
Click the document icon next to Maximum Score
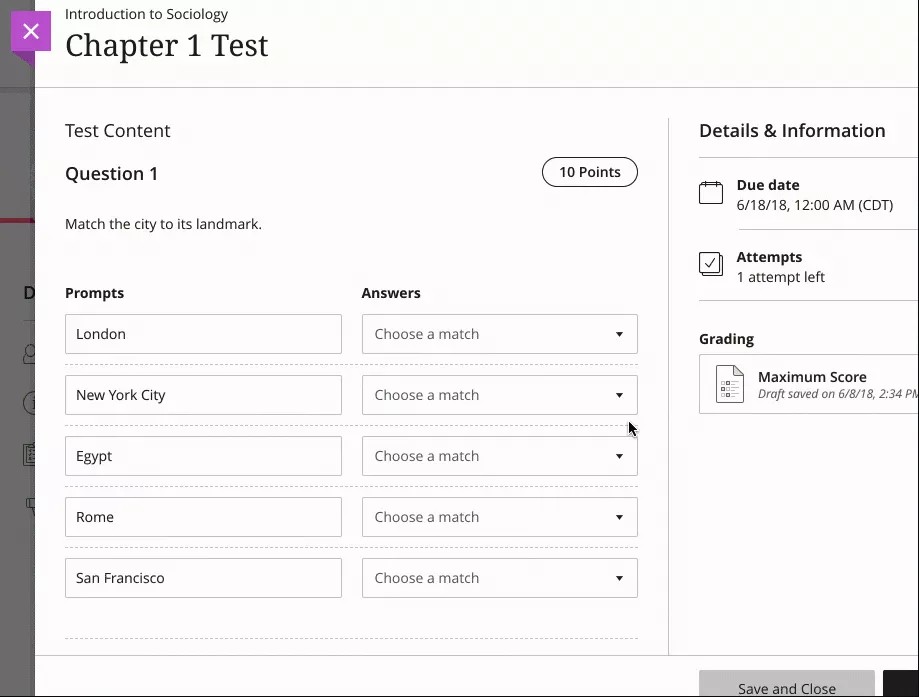point(729,384)
